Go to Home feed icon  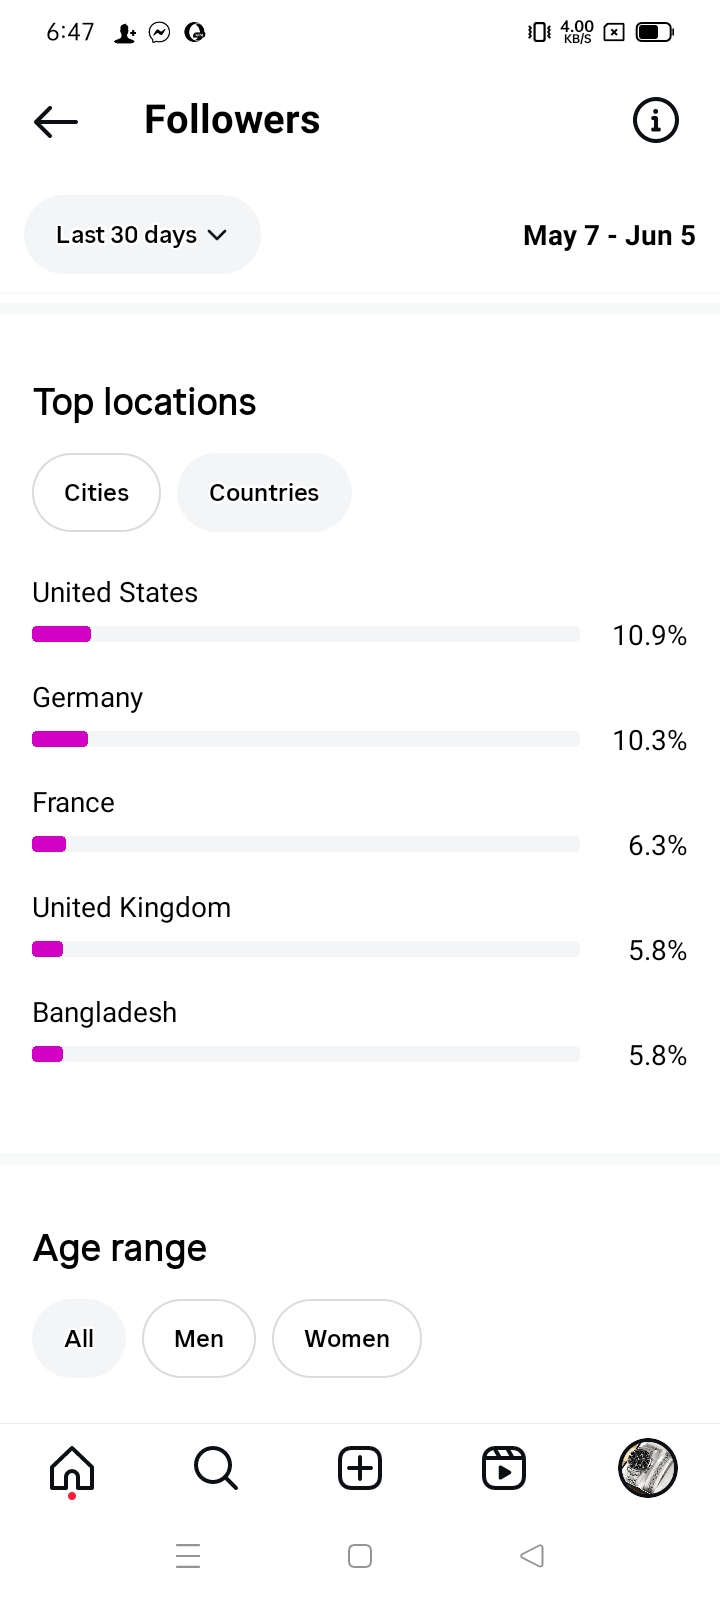pos(72,1468)
